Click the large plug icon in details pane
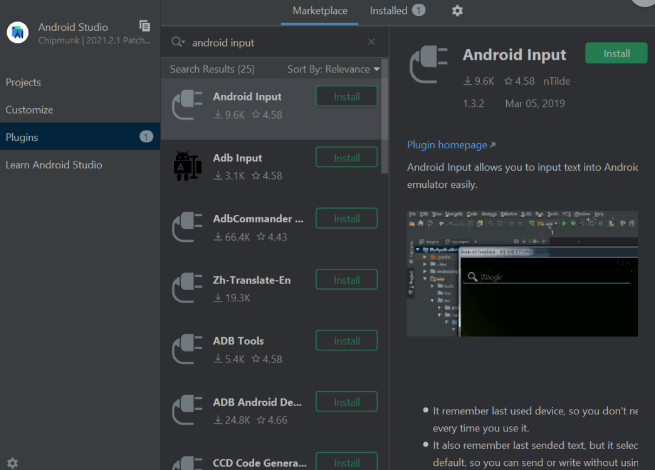655x470 pixels. pyautogui.click(x=429, y=64)
